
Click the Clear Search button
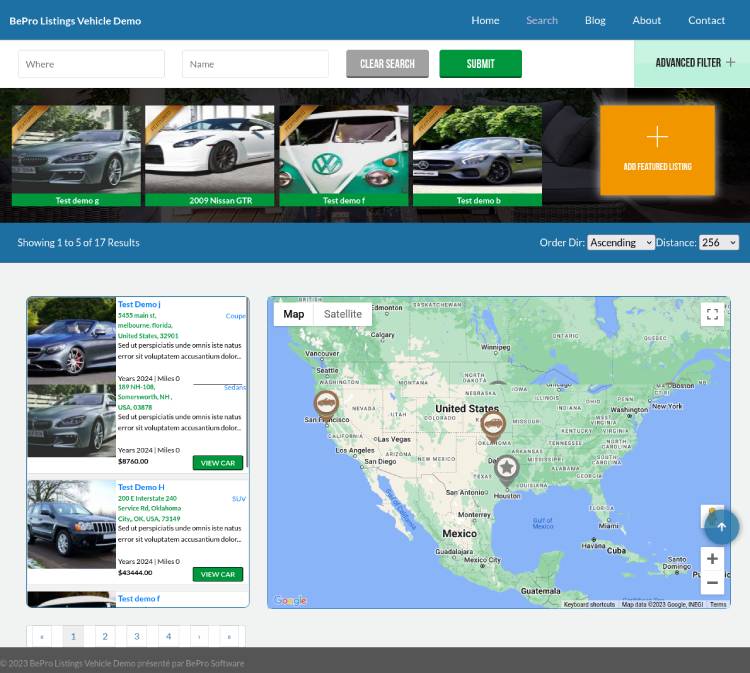click(x=387, y=64)
